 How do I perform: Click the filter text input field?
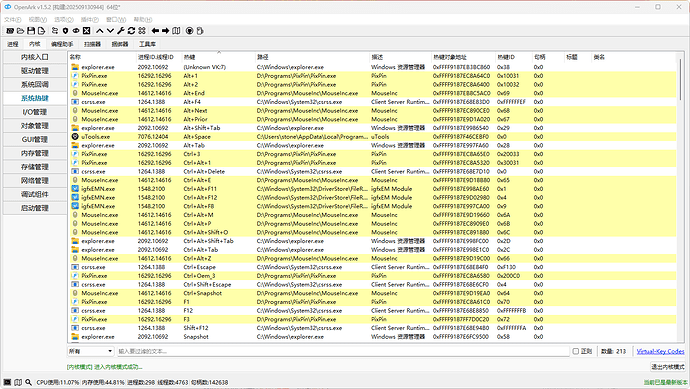pos(343,351)
